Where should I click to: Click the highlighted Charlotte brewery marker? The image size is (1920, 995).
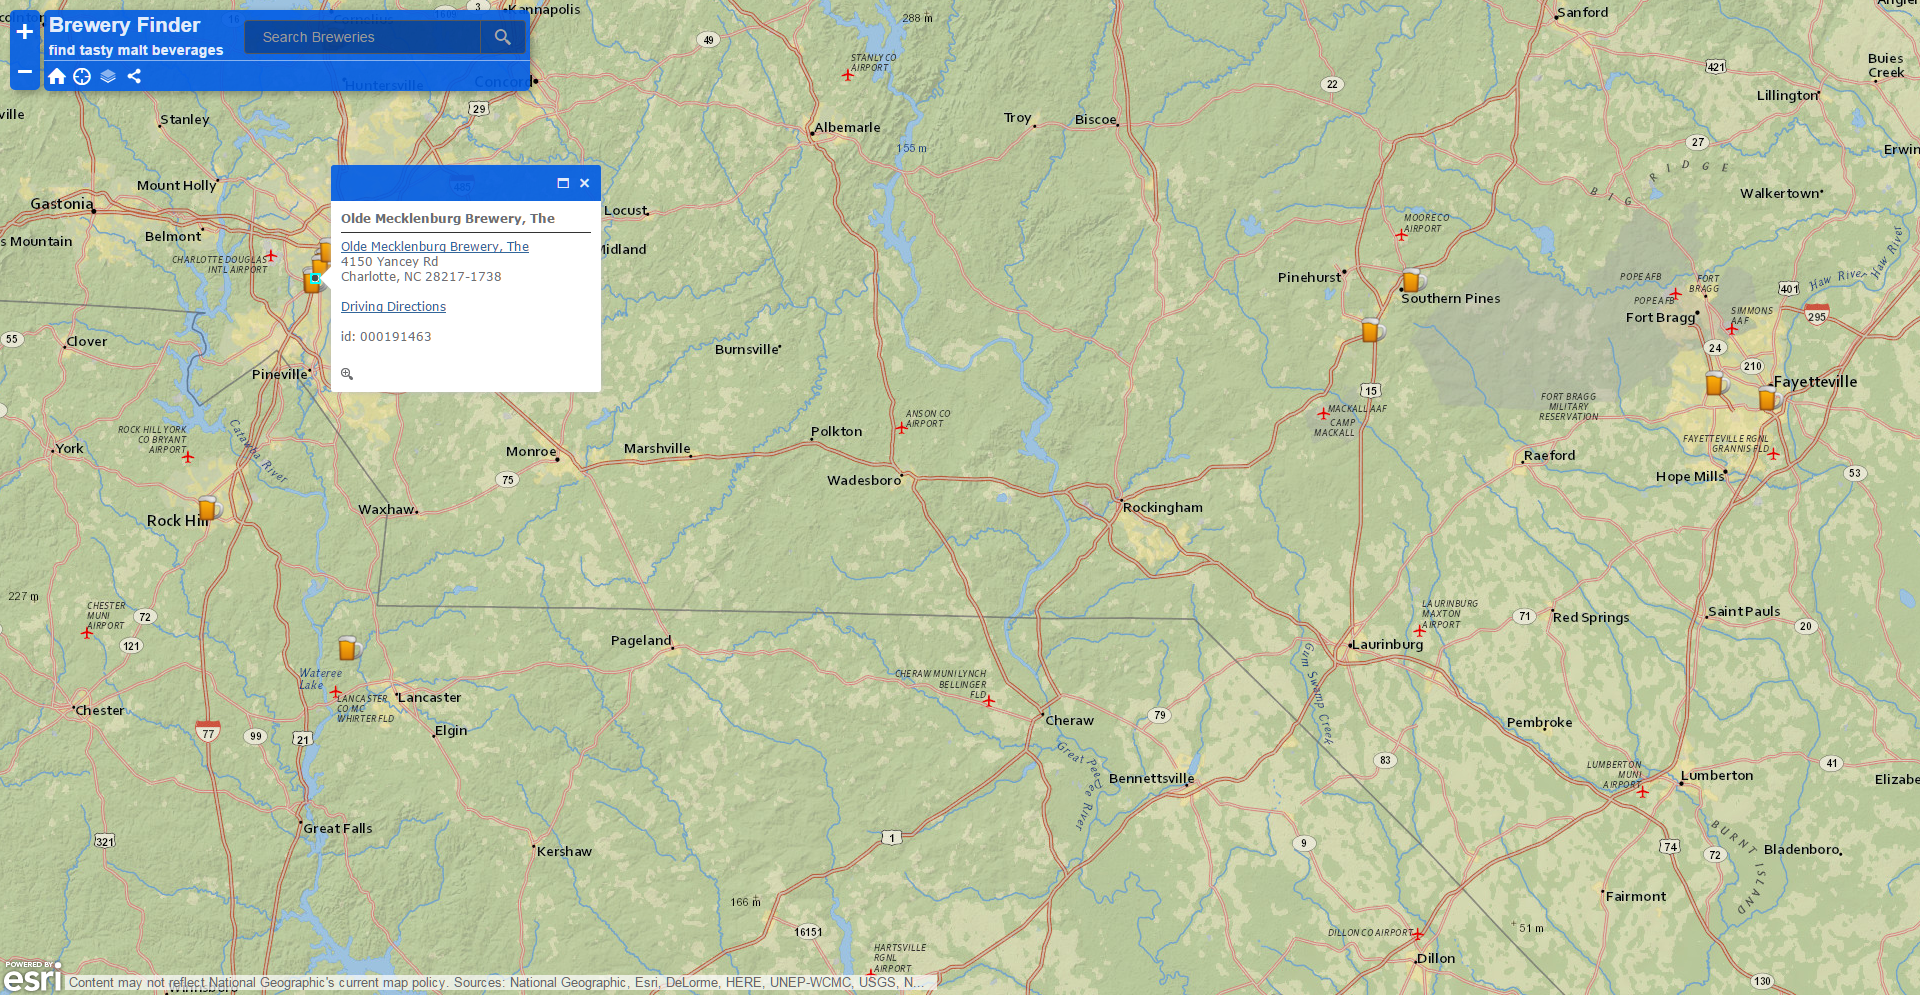pos(313,279)
